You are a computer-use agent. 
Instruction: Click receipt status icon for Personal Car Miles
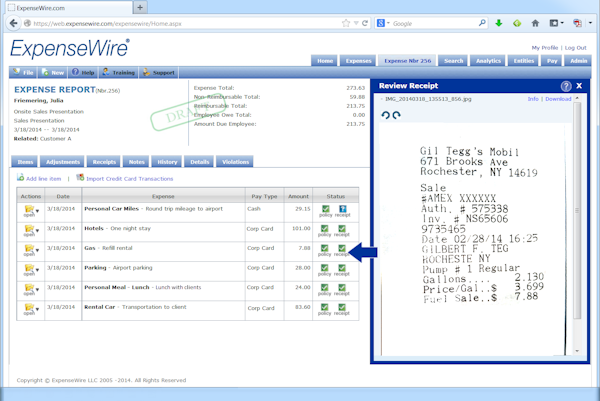click(x=342, y=207)
